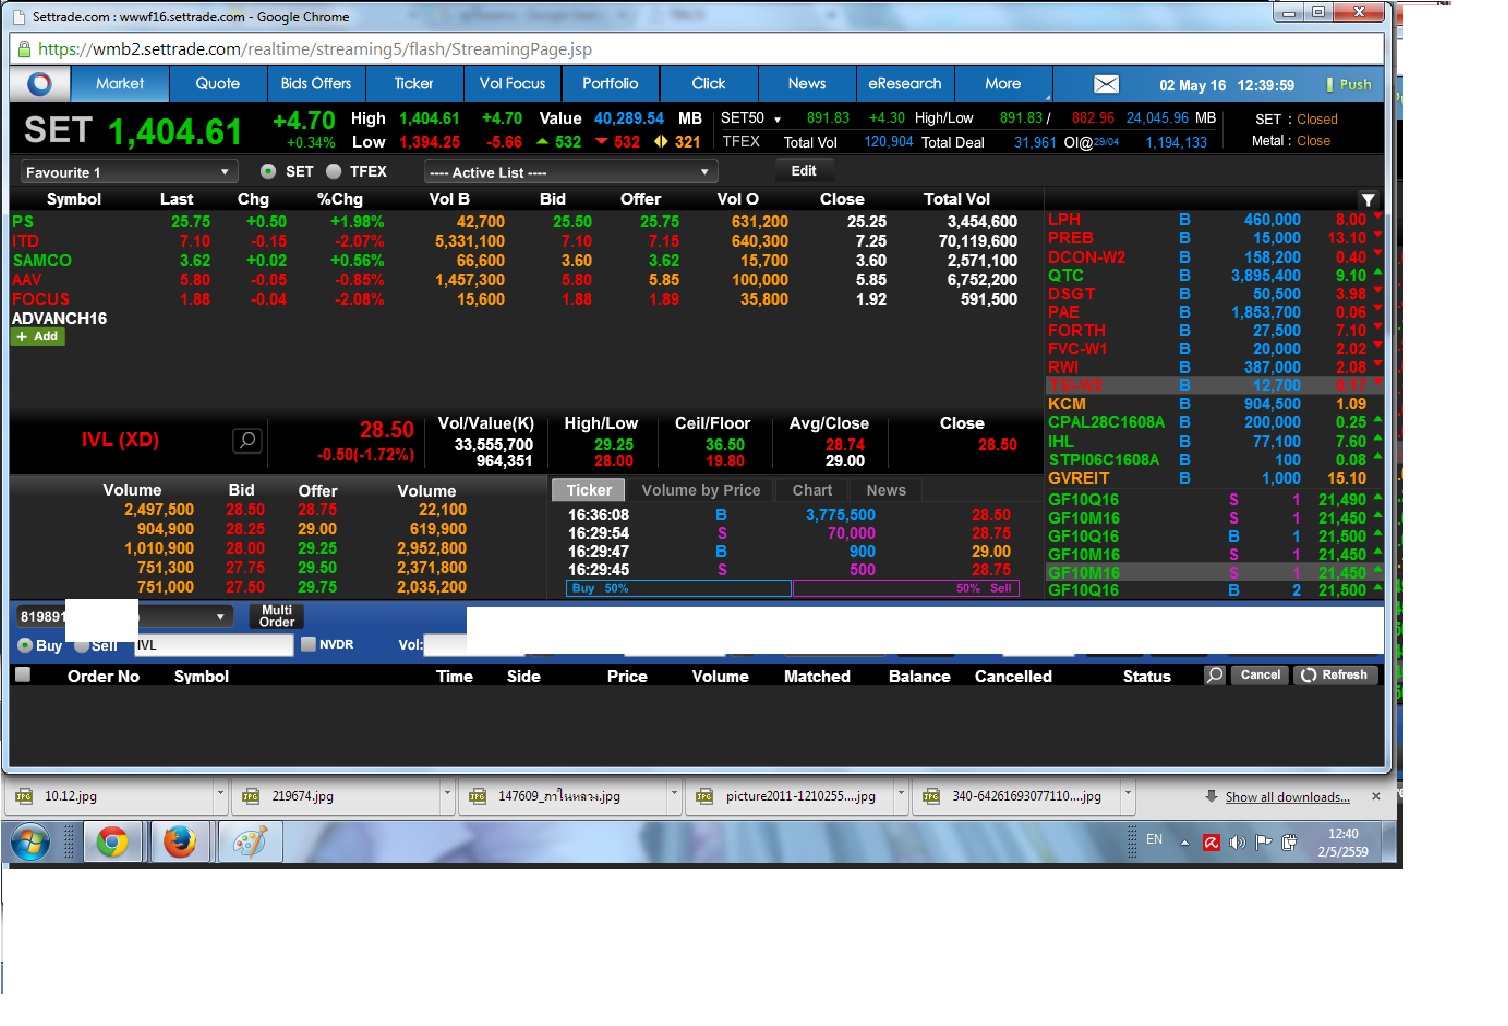Click the EN language indicator
The image size is (1508, 1026).
(1154, 840)
